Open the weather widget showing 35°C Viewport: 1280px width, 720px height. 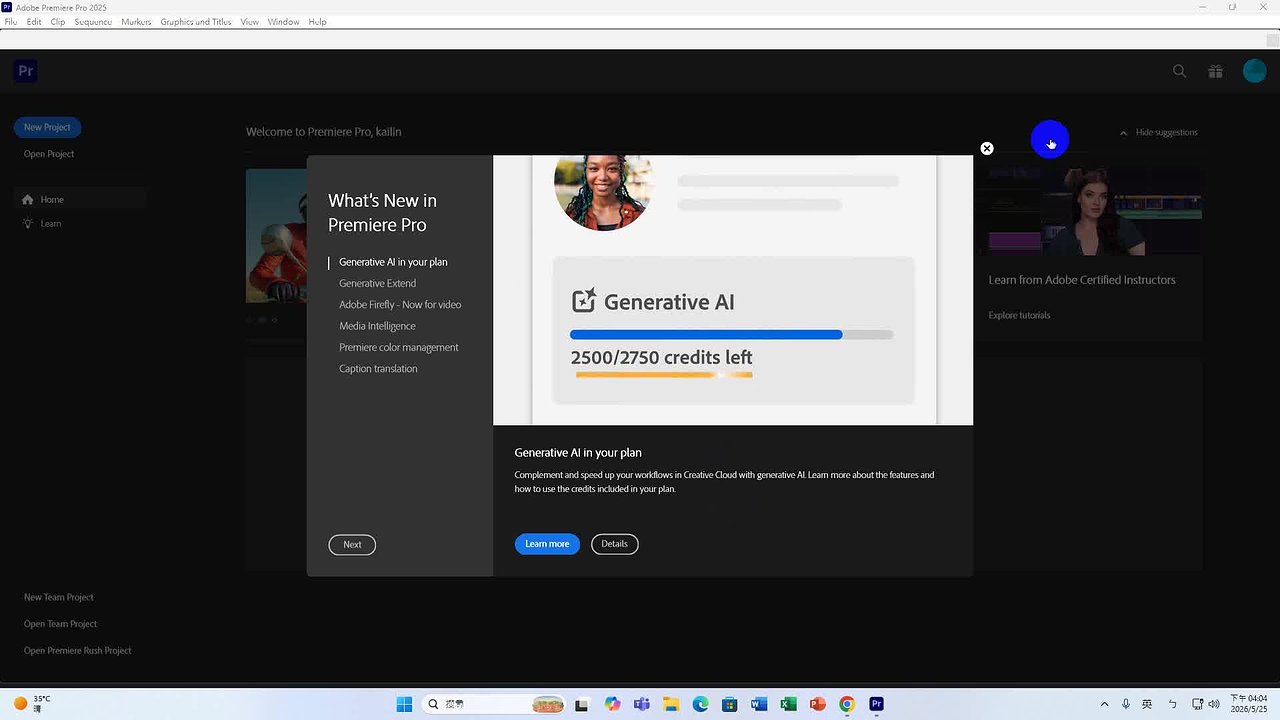(32, 704)
